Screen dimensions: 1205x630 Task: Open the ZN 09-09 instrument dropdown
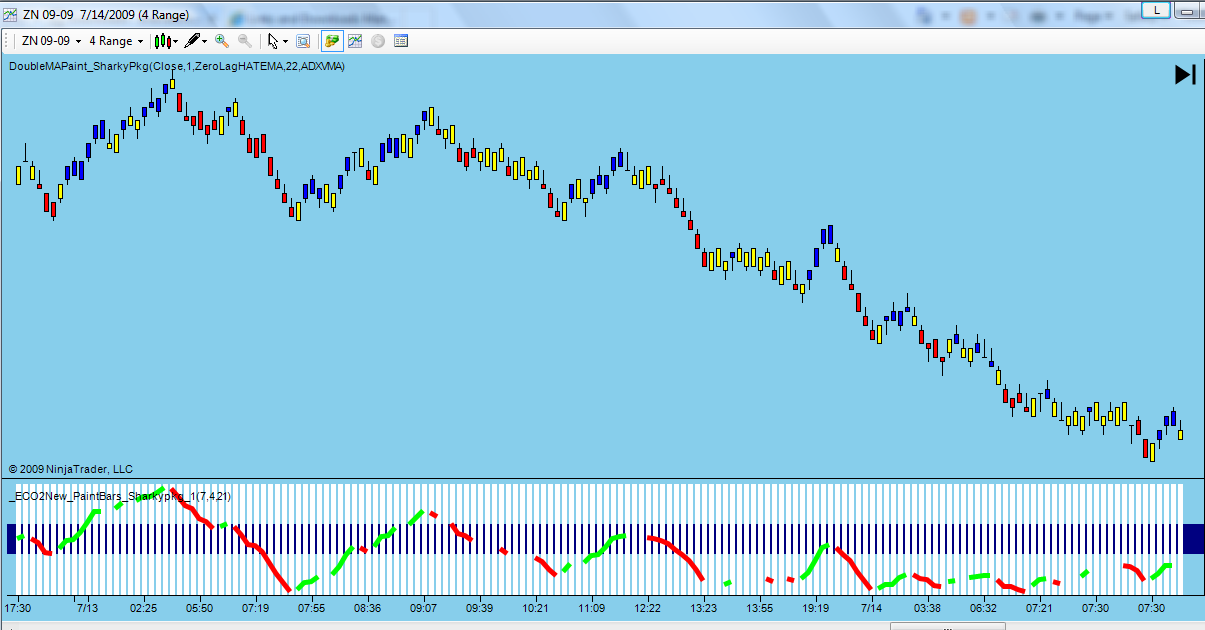(49, 41)
